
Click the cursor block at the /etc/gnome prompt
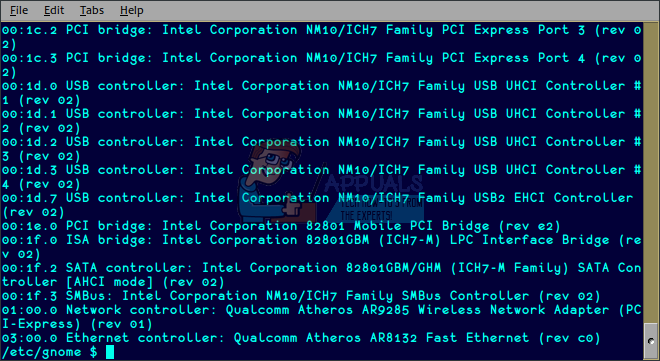(x=110, y=352)
